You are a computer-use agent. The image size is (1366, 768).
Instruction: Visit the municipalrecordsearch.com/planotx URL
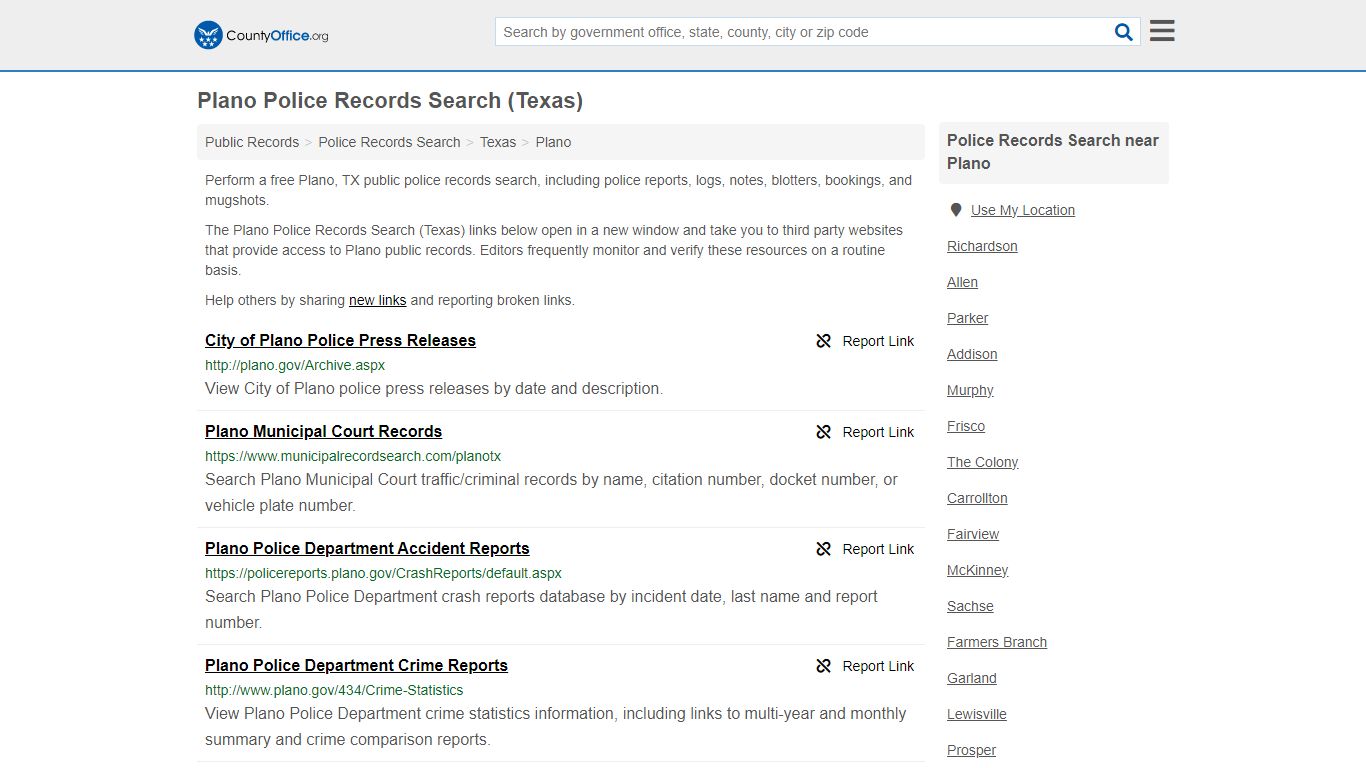point(353,456)
